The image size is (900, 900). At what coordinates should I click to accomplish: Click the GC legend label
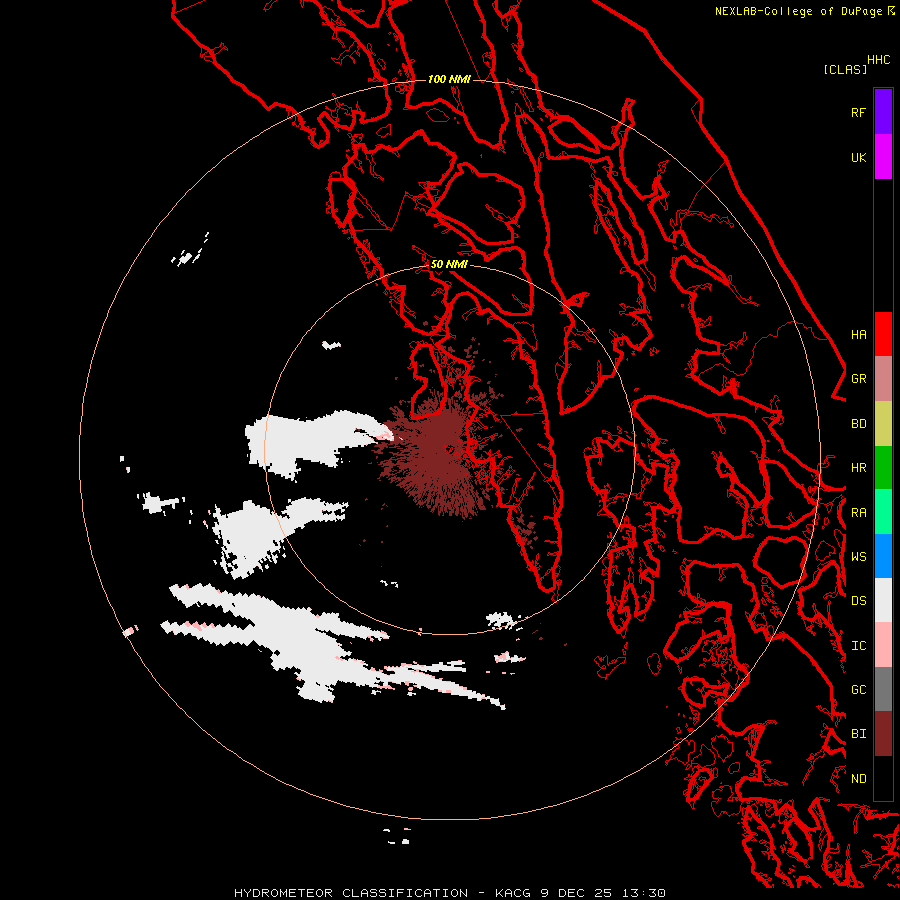(x=858, y=689)
